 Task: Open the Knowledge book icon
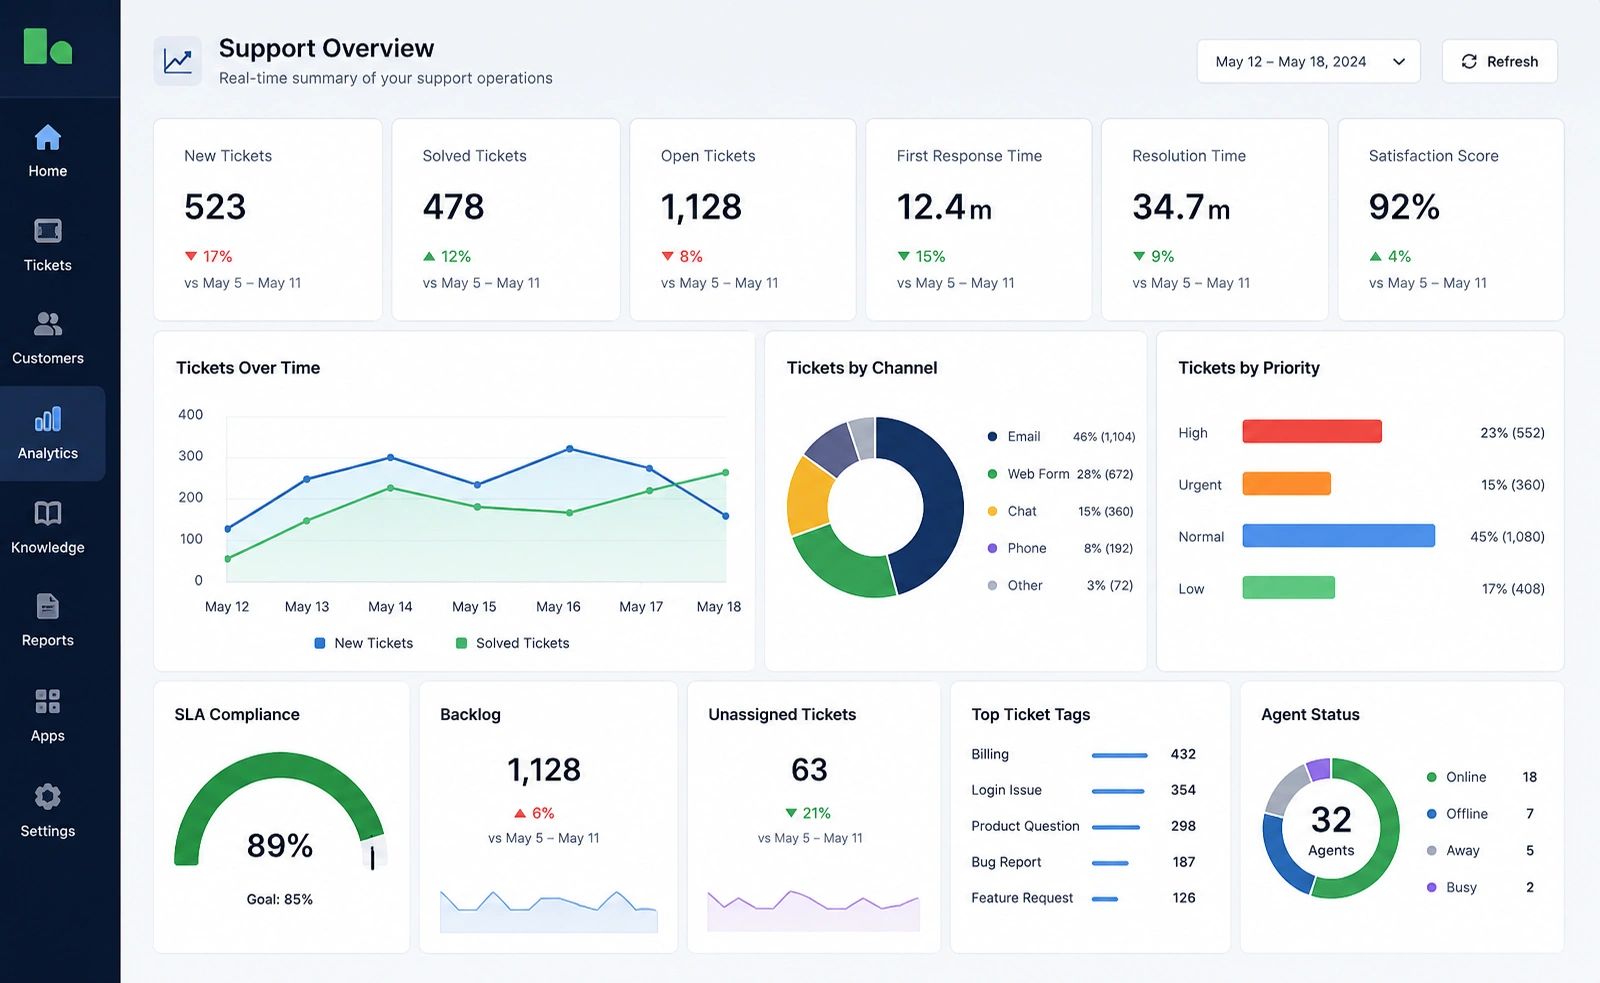(47, 513)
